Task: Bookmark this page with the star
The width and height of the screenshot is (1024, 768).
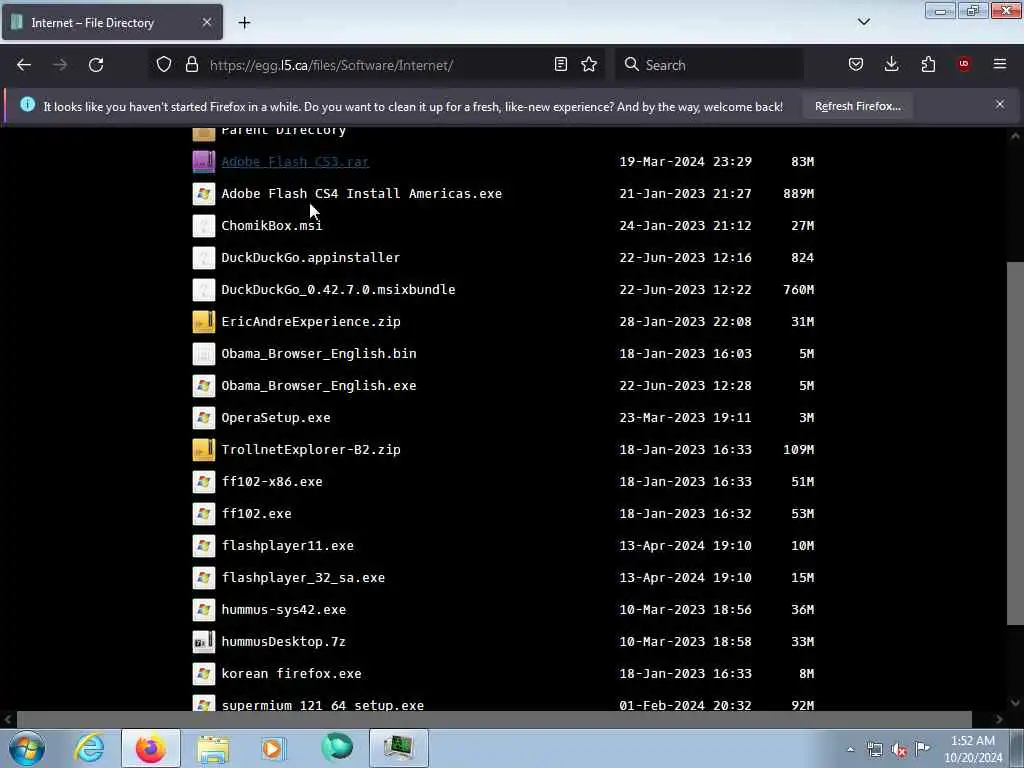Action: pos(589,64)
